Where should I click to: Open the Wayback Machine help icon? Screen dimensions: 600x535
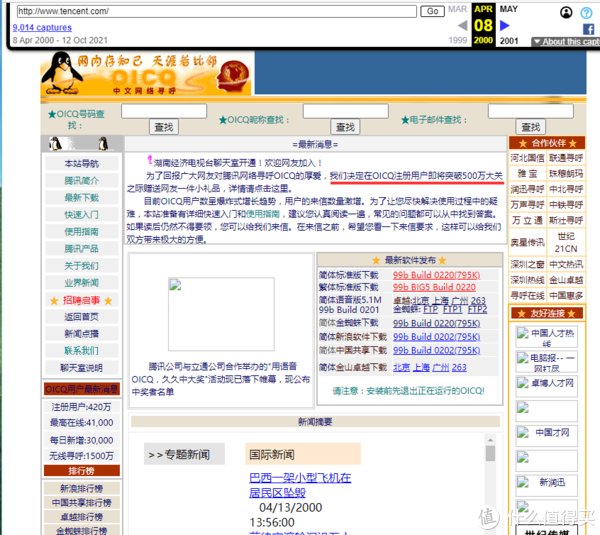[586, 12]
